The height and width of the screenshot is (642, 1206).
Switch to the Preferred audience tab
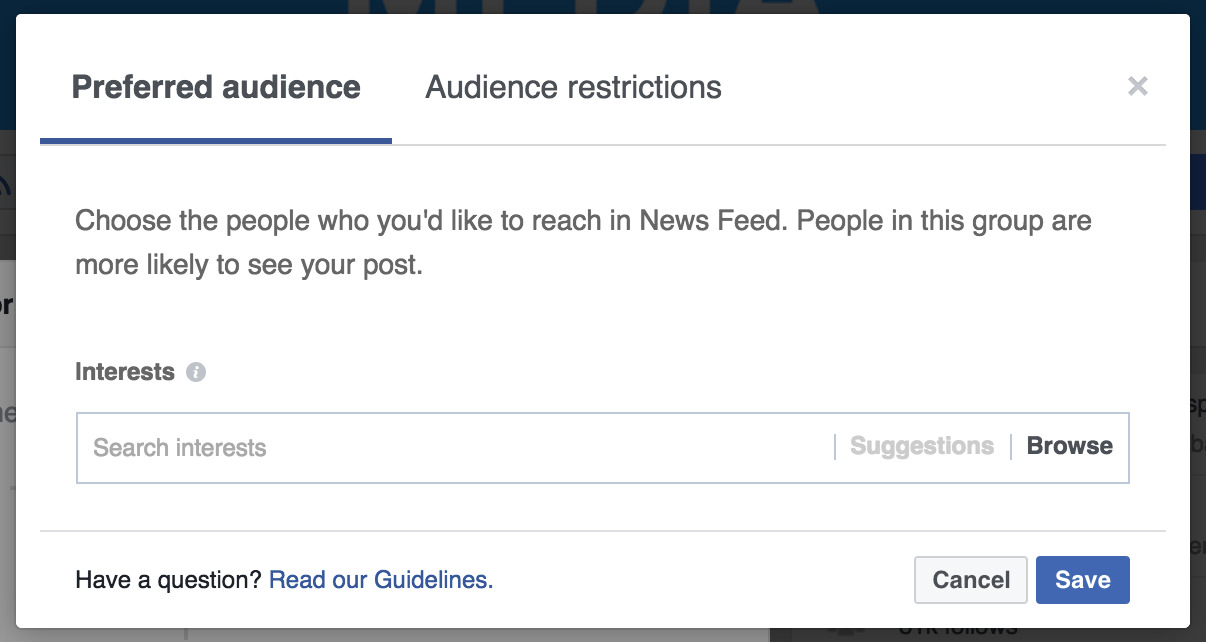[x=216, y=87]
